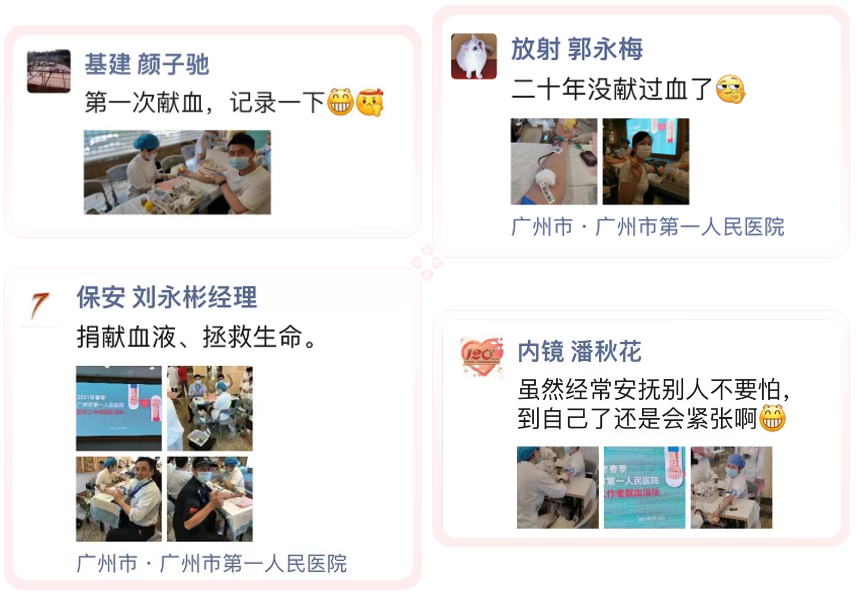Open the name link 保安 刘永彬经理
Image resolution: width=856 pixels, height=593 pixels.
pyautogui.click(x=167, y=298)
